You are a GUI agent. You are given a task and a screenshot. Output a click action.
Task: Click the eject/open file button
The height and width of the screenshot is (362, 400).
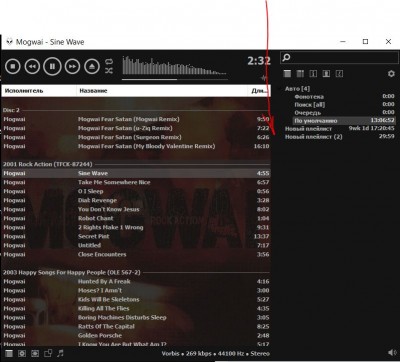tap(92, 66)
